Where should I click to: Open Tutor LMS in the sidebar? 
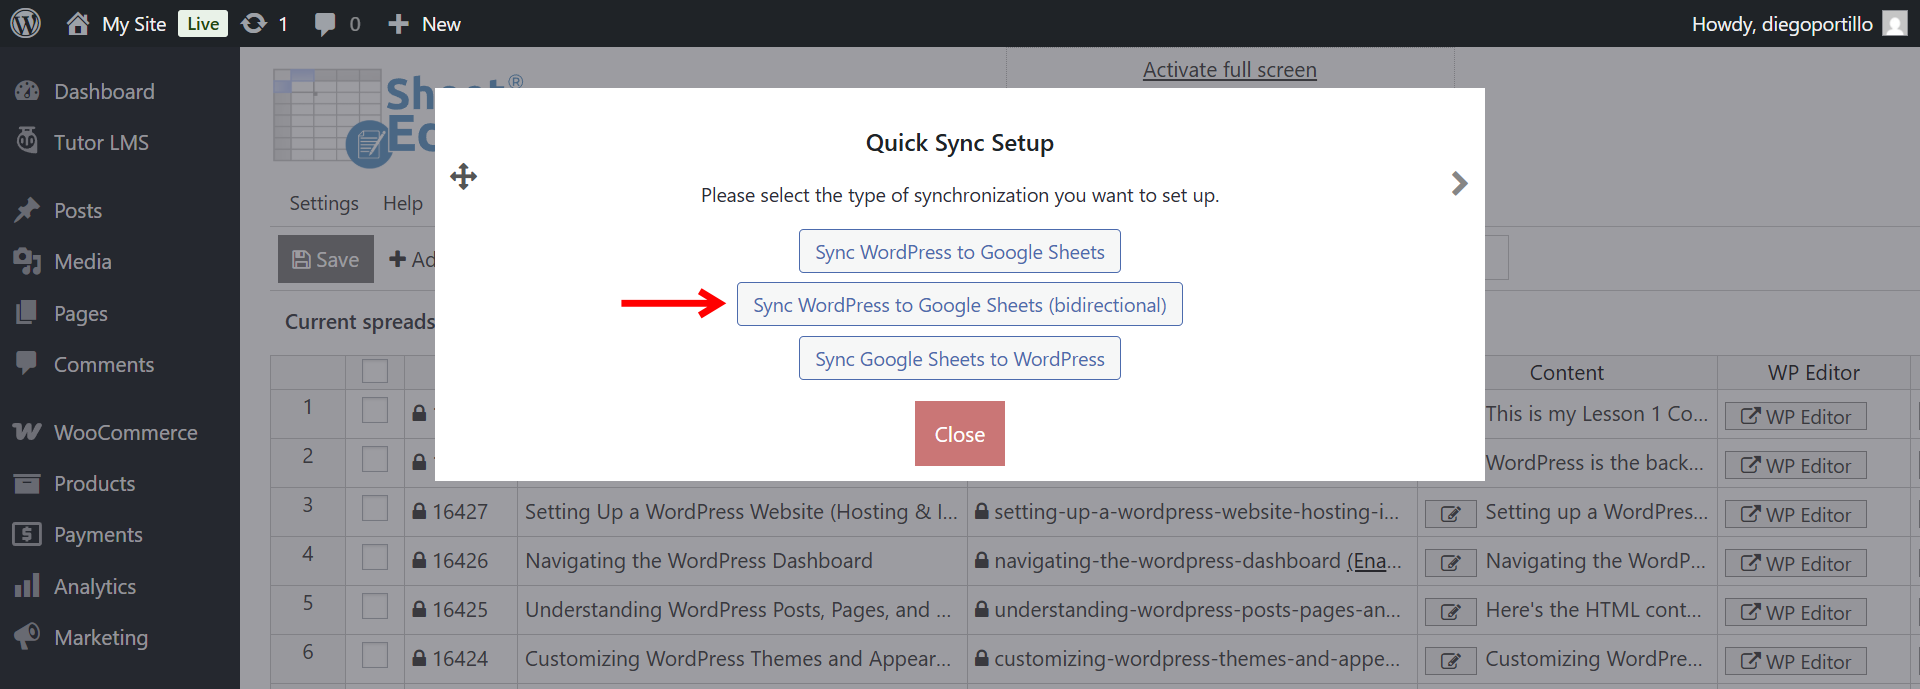point(100,143)
